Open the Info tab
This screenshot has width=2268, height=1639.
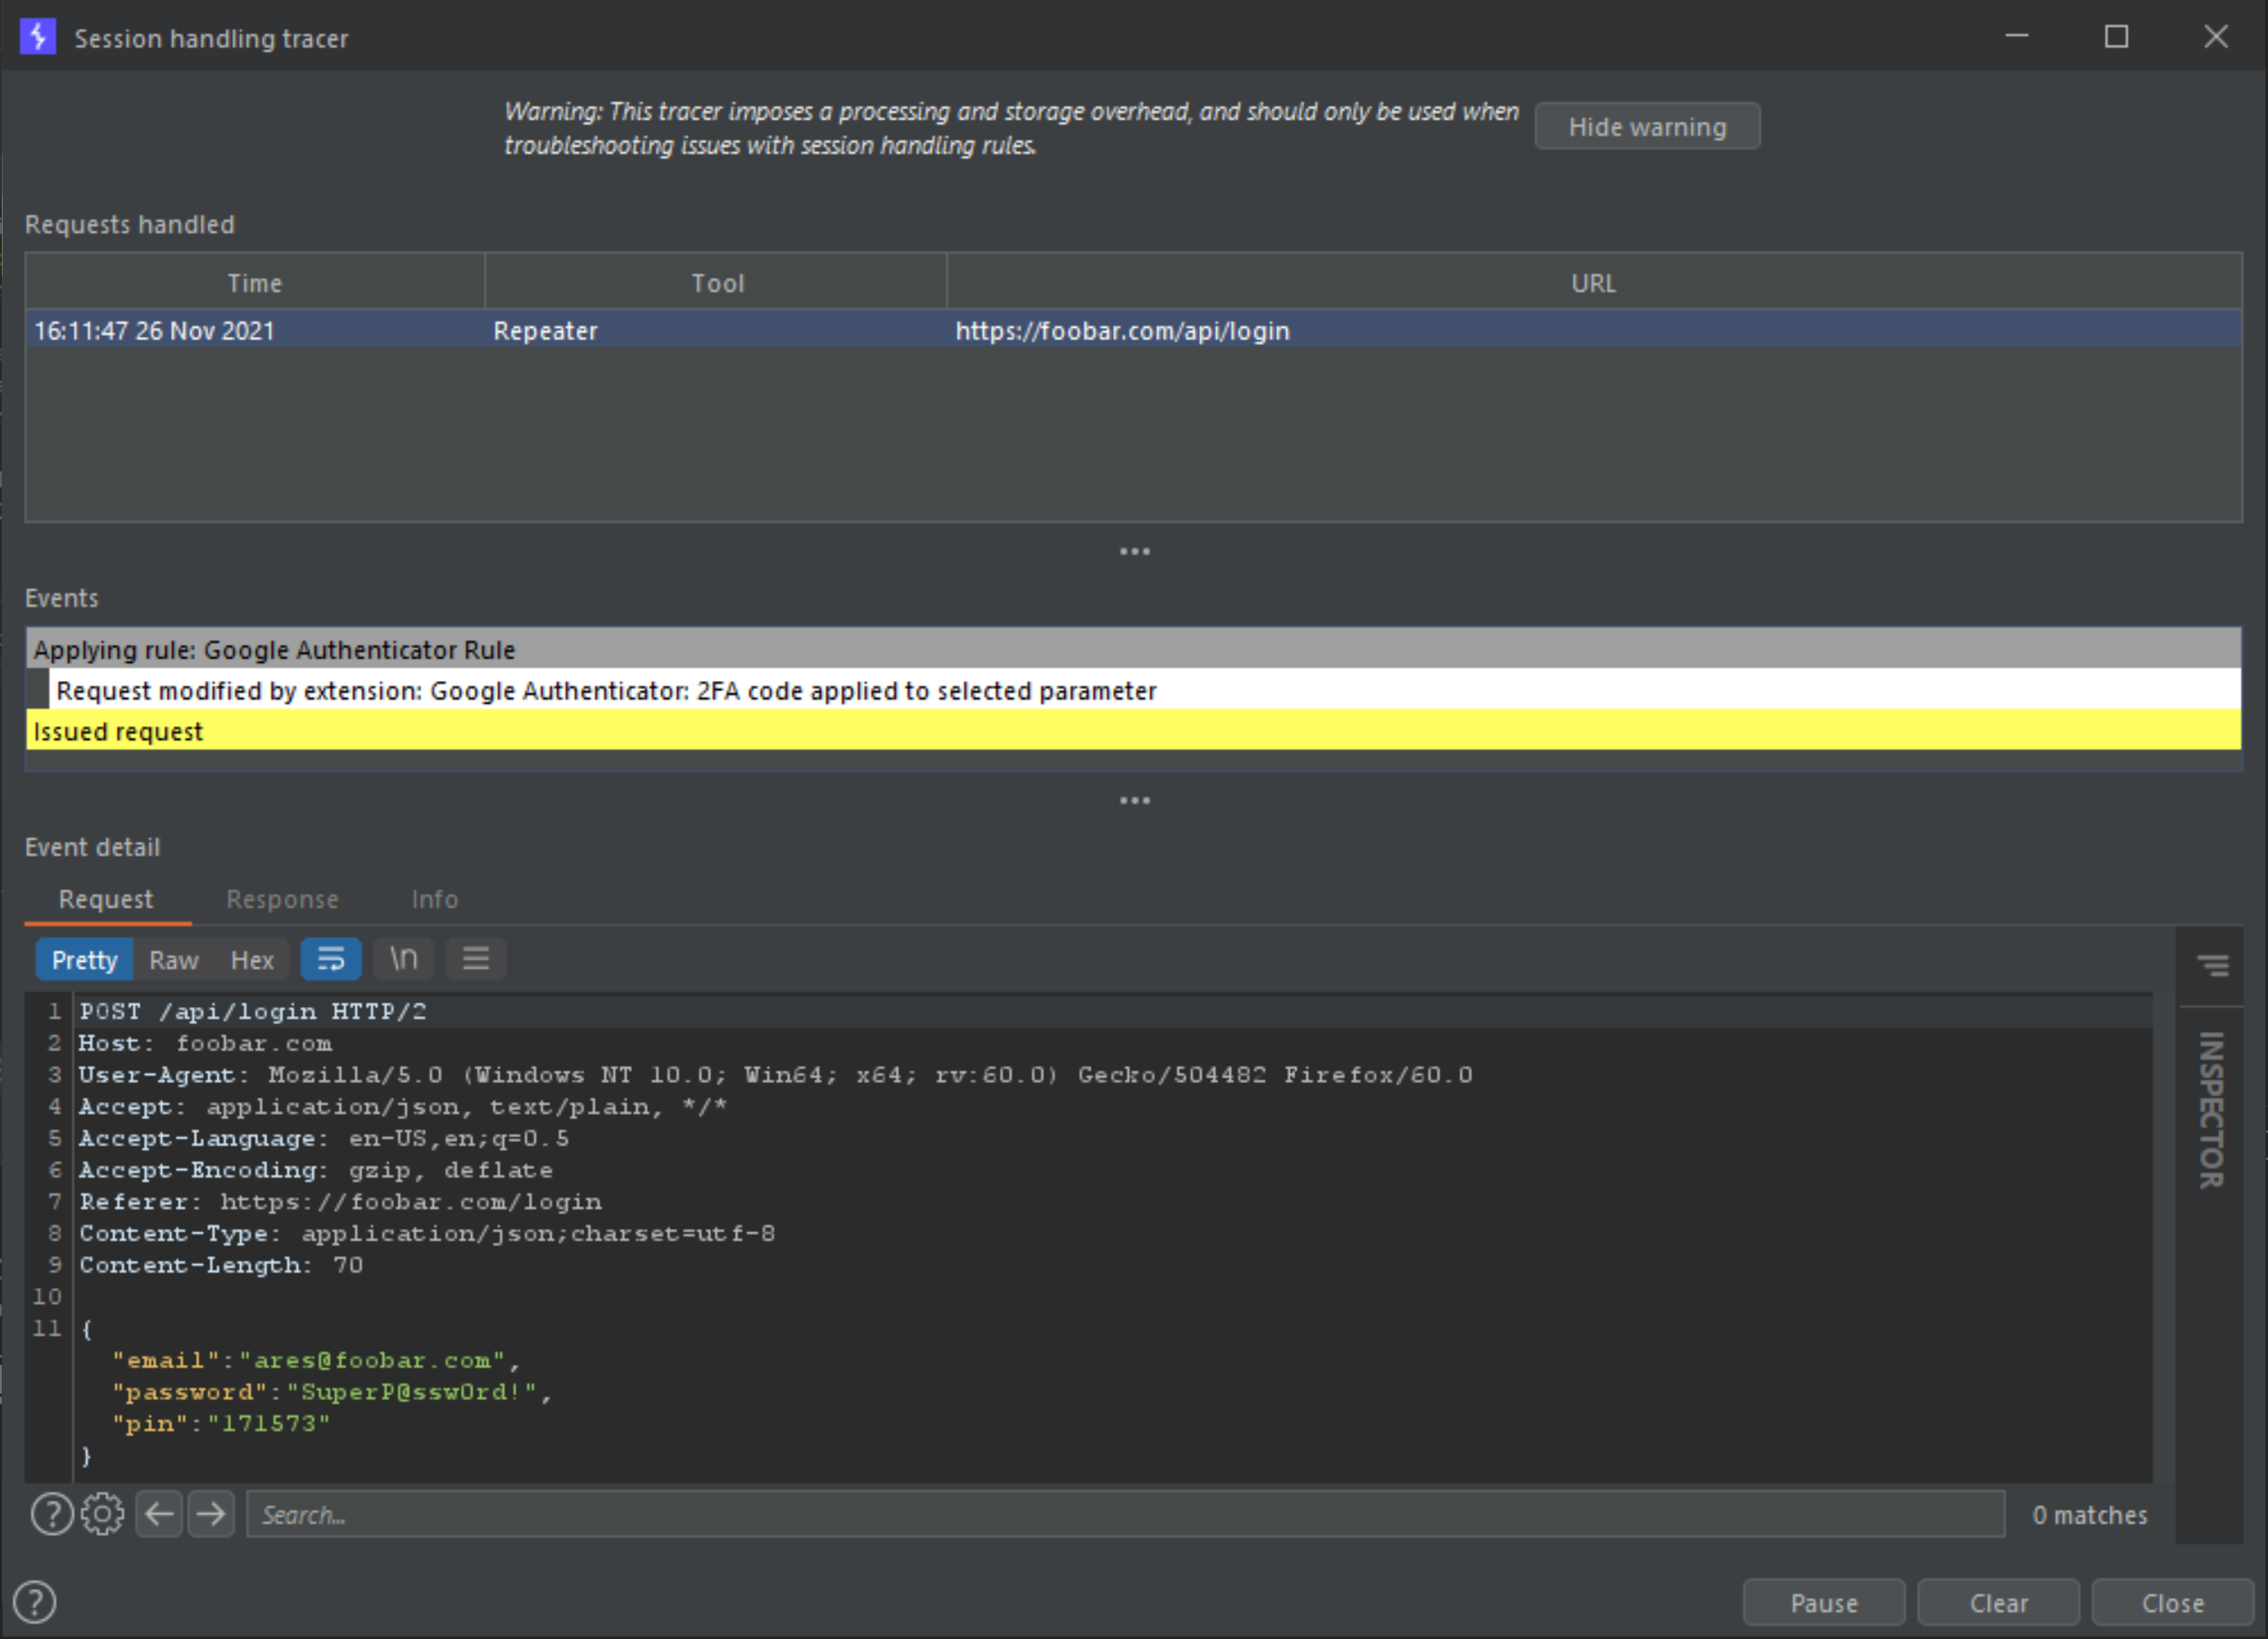click(x=435, y=899)
